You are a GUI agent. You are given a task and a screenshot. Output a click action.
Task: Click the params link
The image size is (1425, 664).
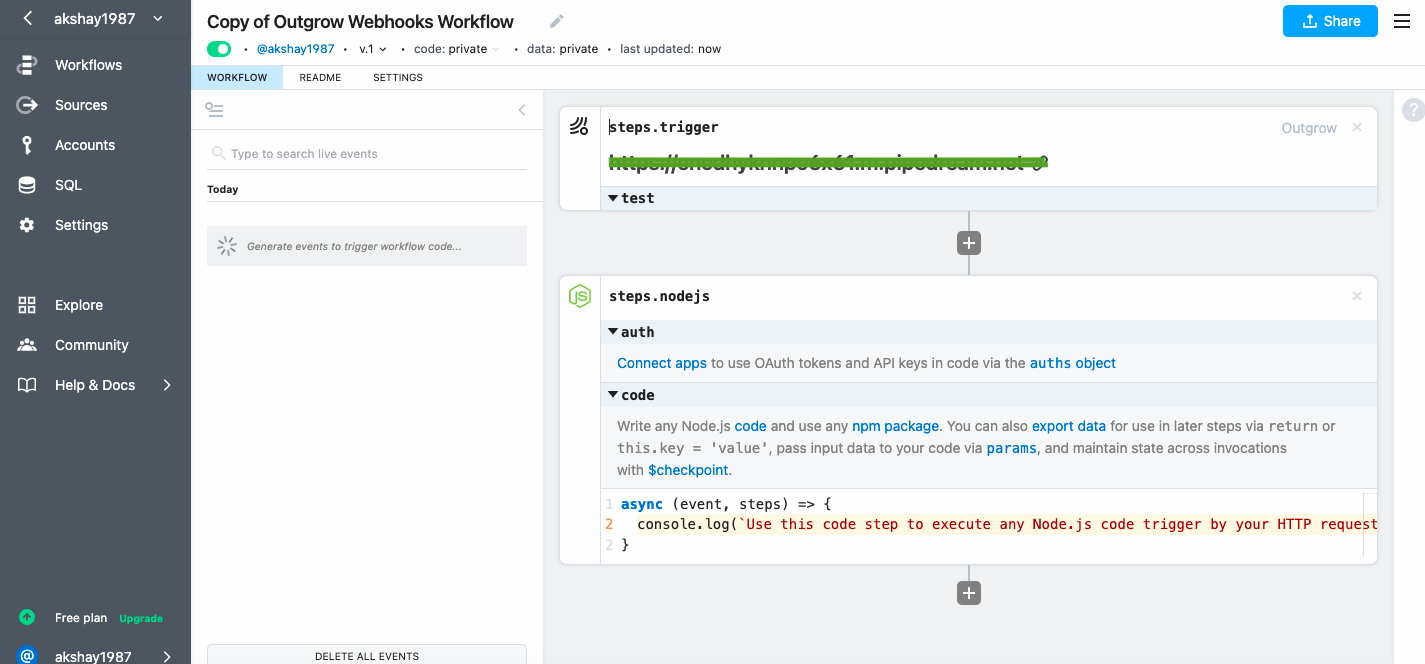coord(1012,448)
